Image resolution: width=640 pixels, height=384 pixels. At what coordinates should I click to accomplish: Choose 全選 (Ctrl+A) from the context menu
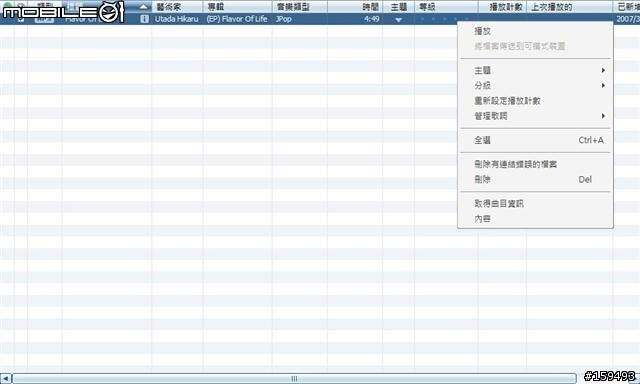pyautogui.click(x=535, y=140)
